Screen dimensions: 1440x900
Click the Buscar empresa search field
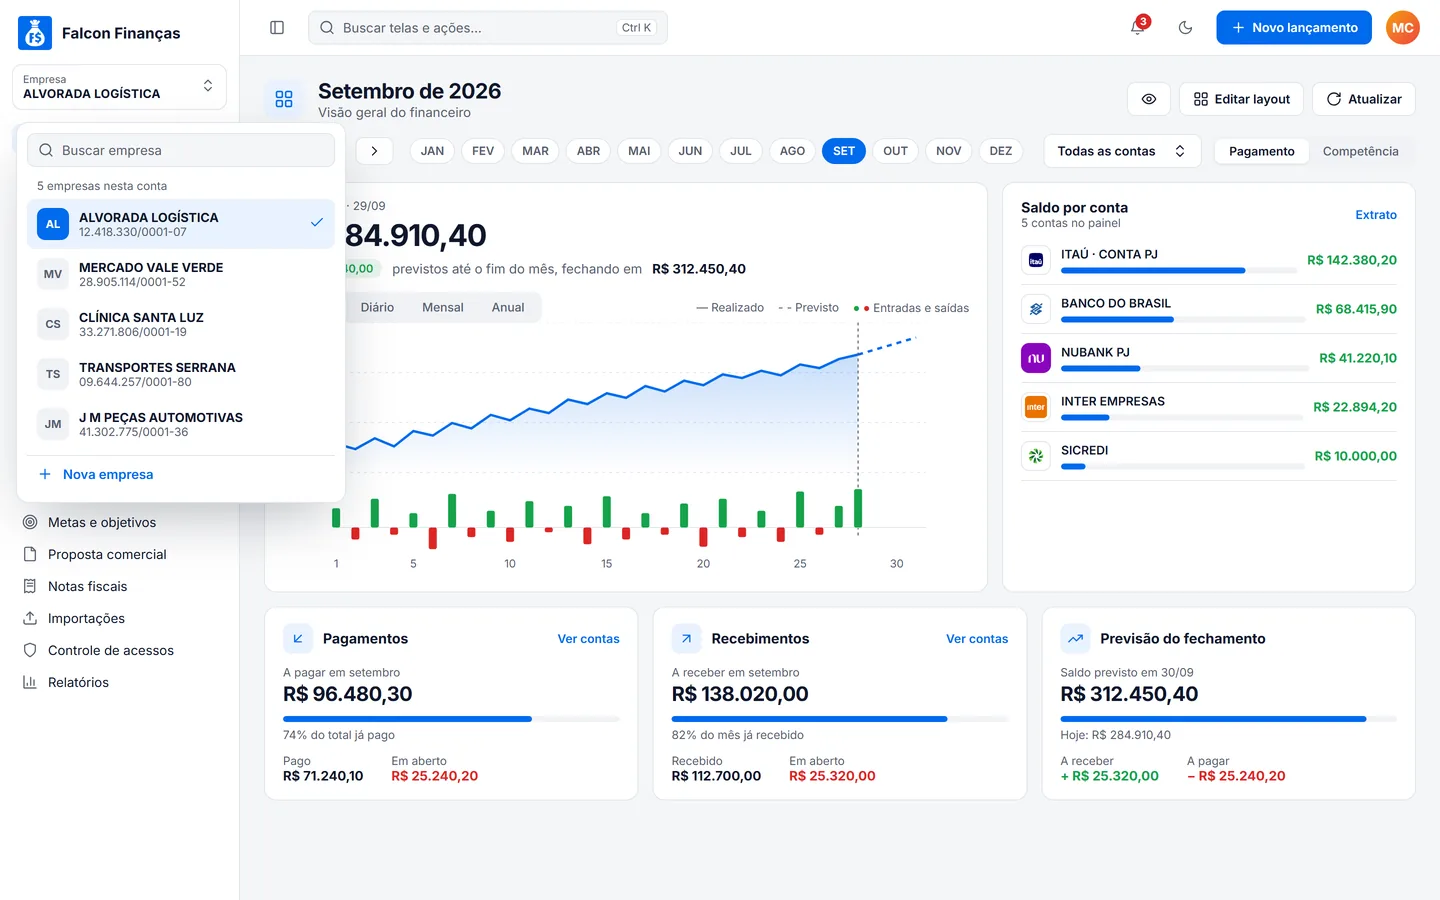point(181,150)
